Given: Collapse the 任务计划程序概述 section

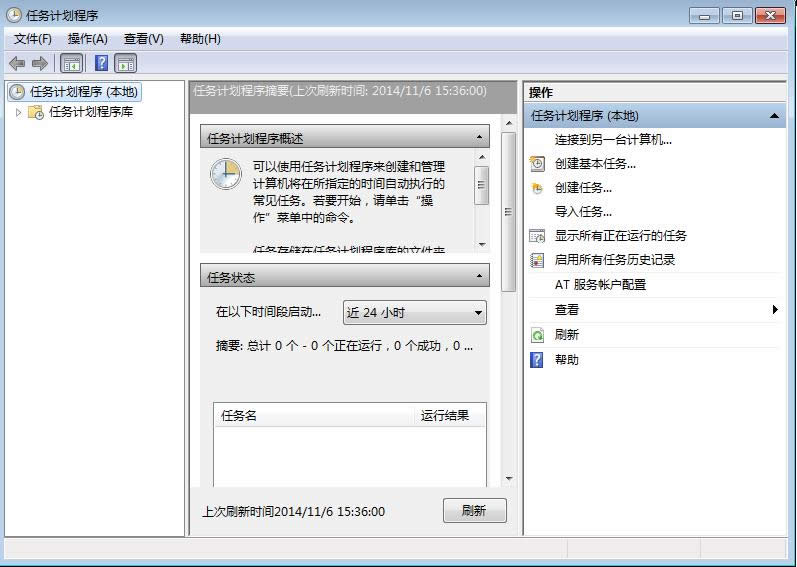Looking at the screenshot, I should click(480, 138).
